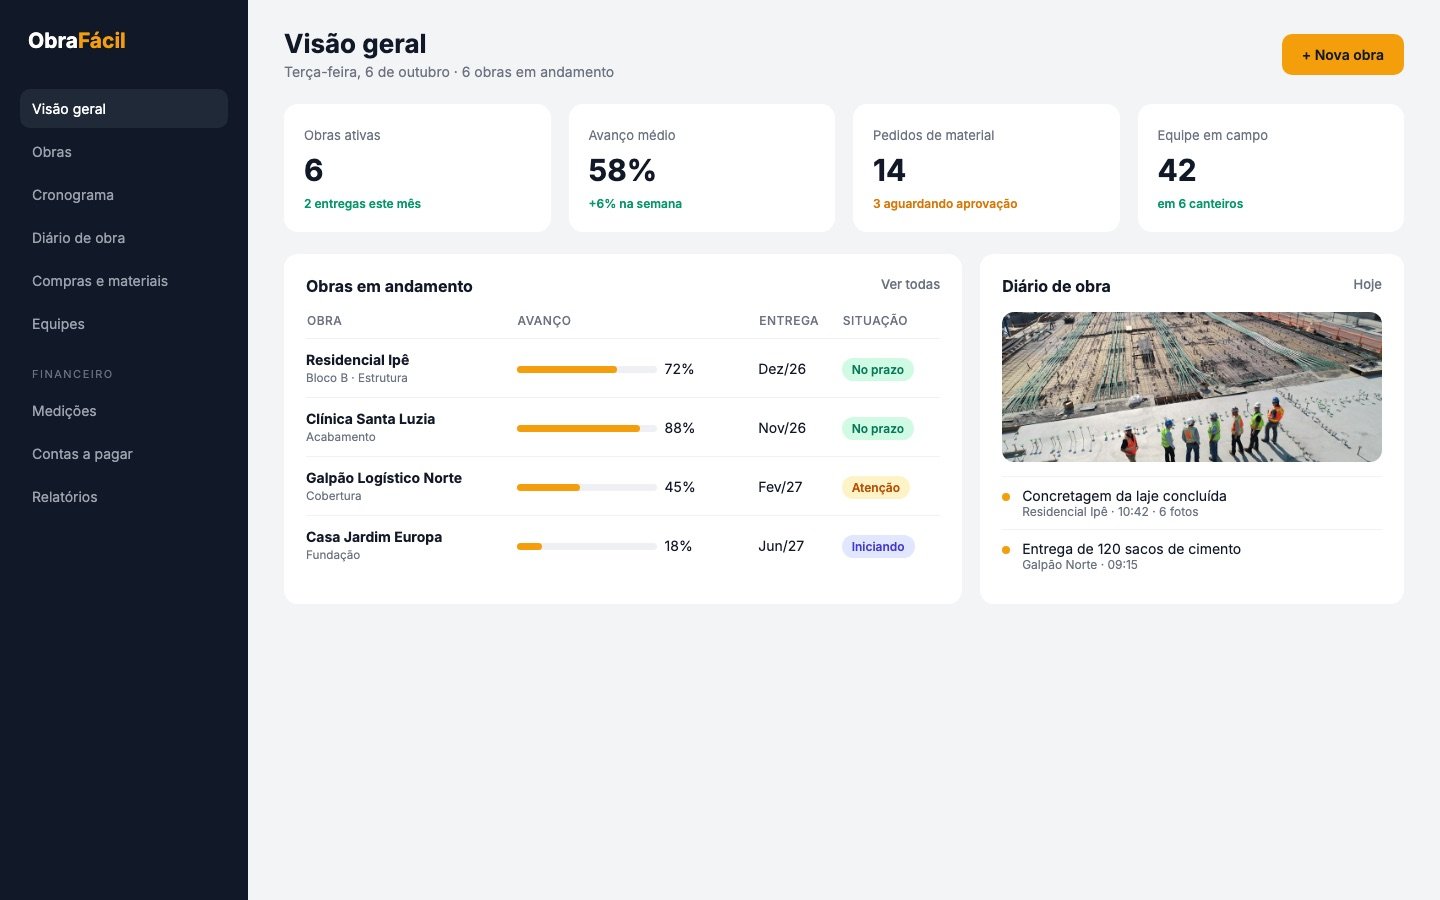
Task: Click the Nov/26 delivery date
Action: 782,428
